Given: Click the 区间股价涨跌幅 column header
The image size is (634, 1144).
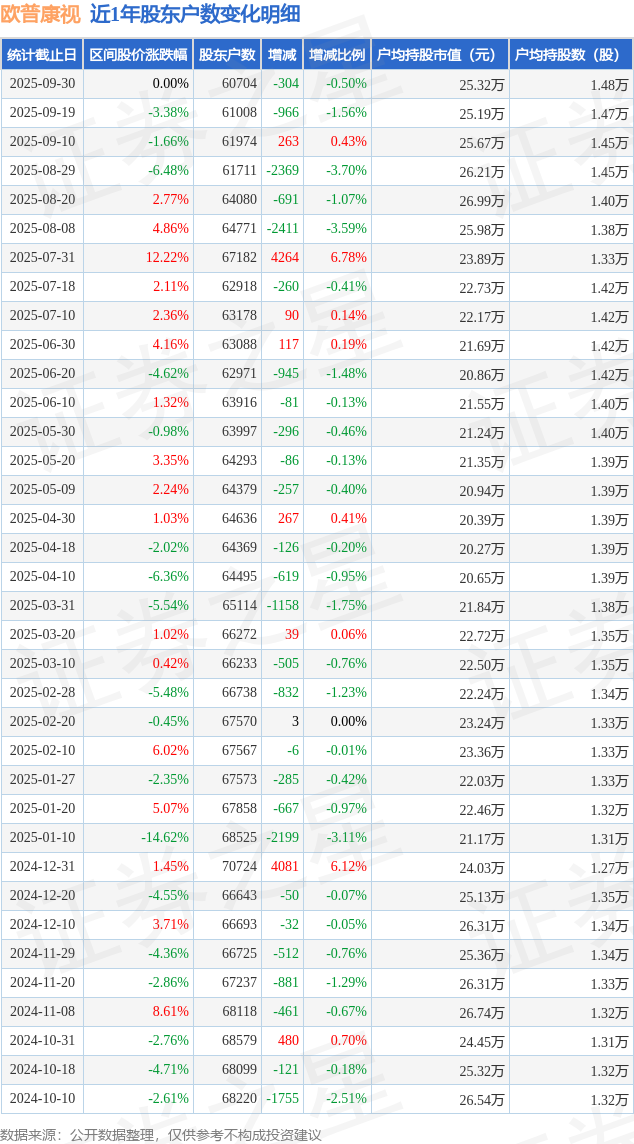Looking at the screenshot, I should point(137,55).
